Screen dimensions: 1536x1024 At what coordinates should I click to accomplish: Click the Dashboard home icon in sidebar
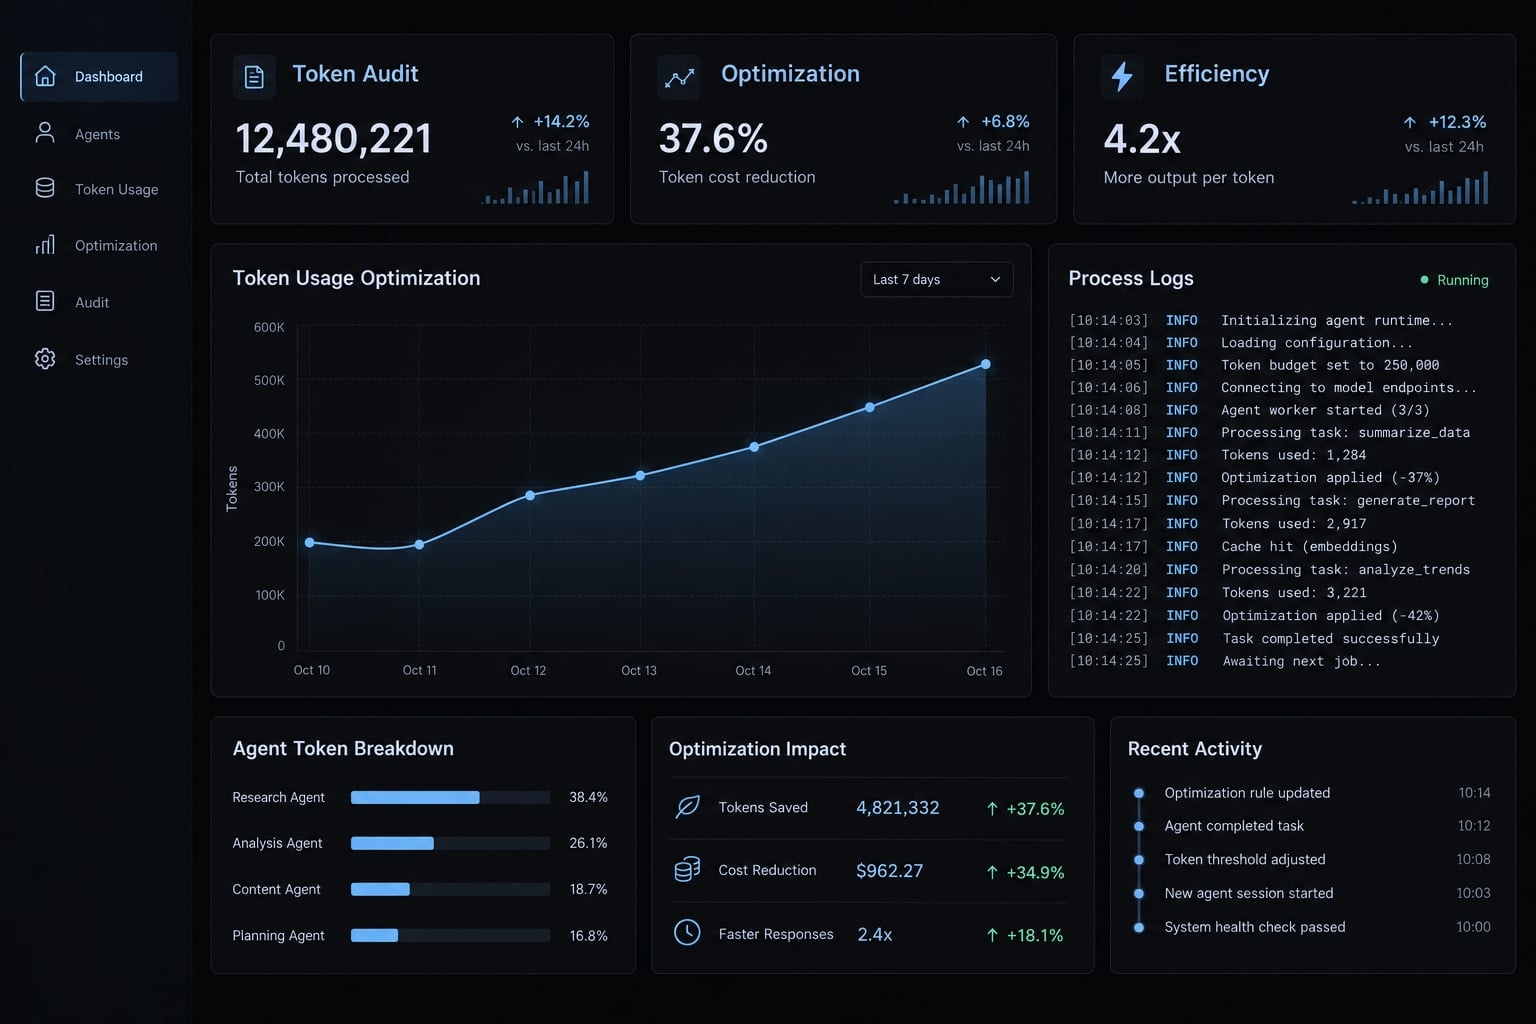(45, 76)
